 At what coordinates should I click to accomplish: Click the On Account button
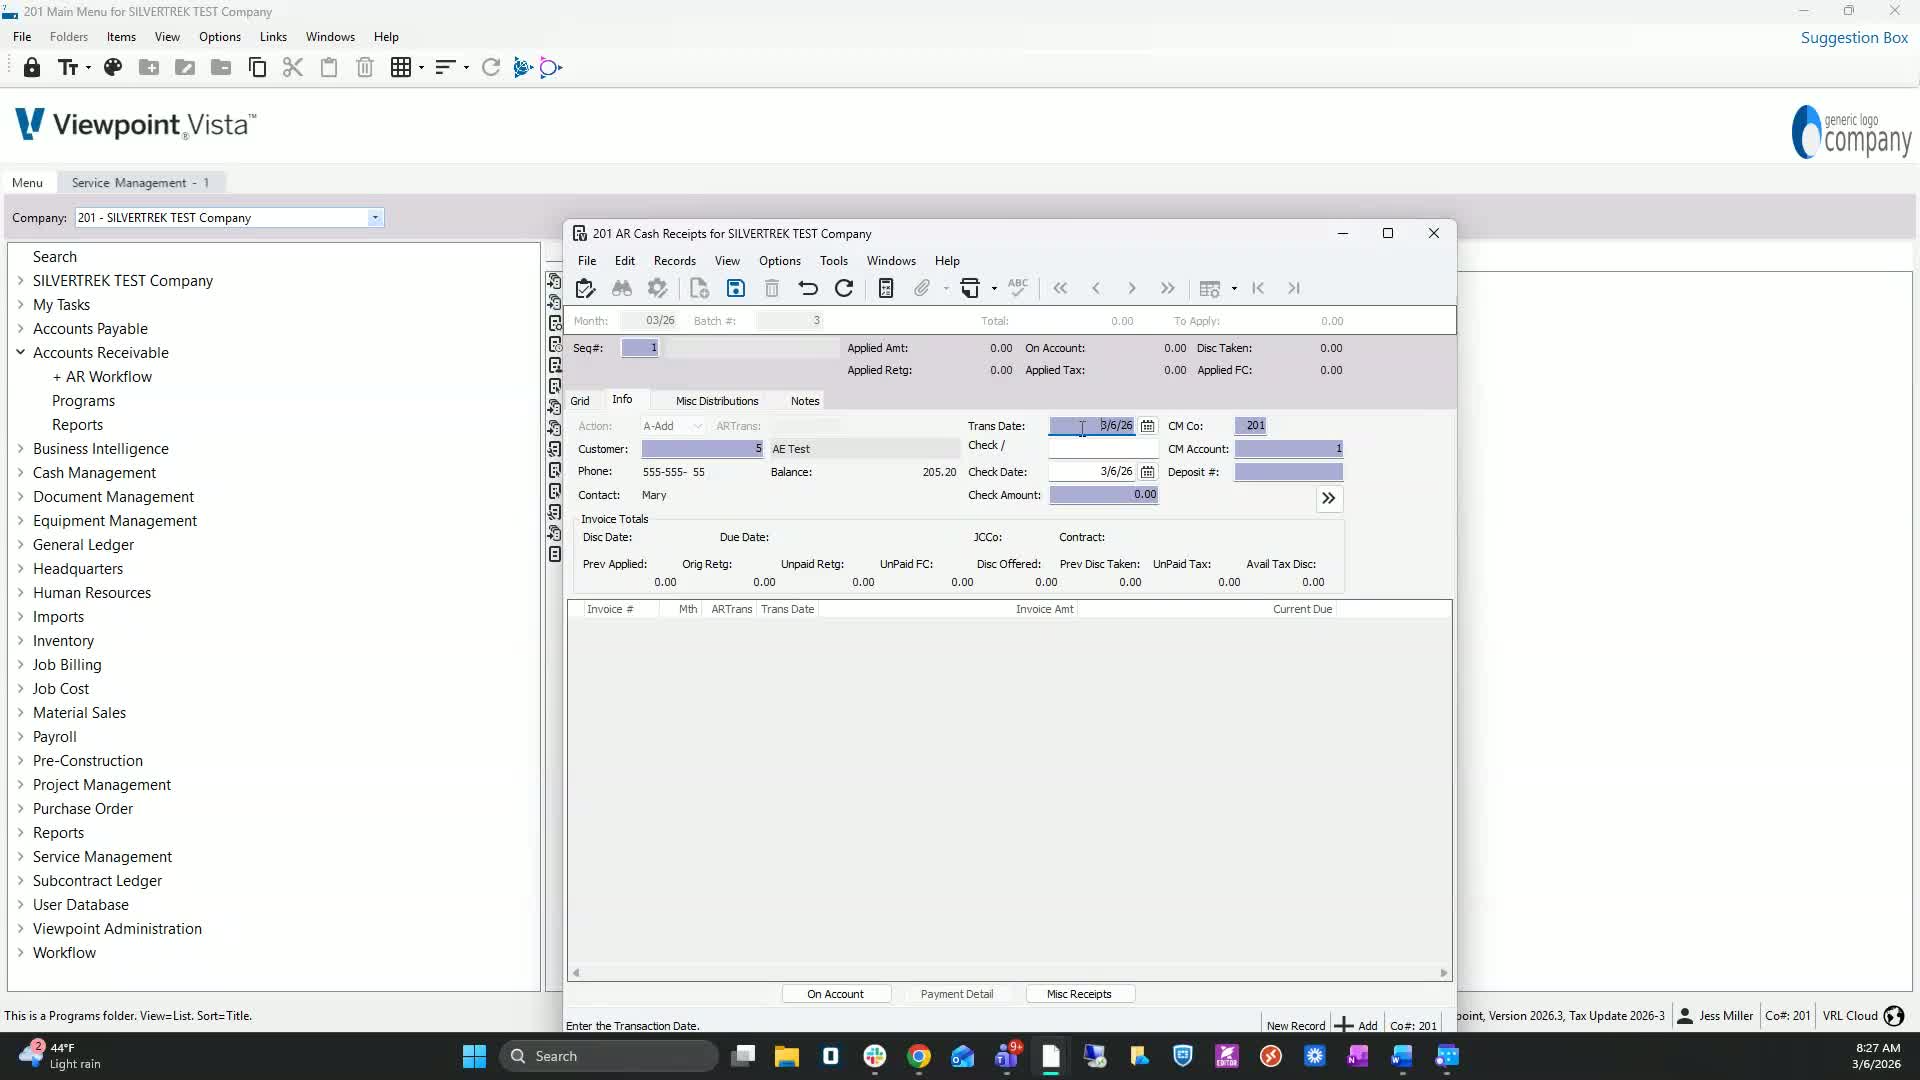tap(835, 994)
